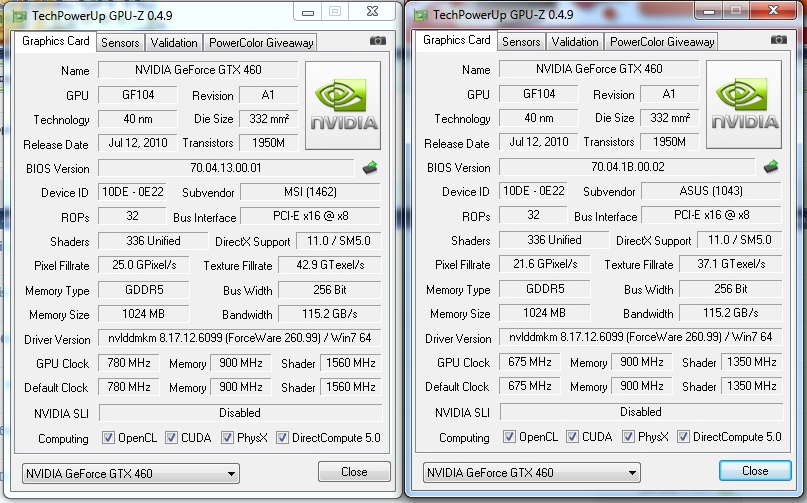
Task: Toggle the DirectCompute 5.0 checkbox in the right window
Action: 683,437
